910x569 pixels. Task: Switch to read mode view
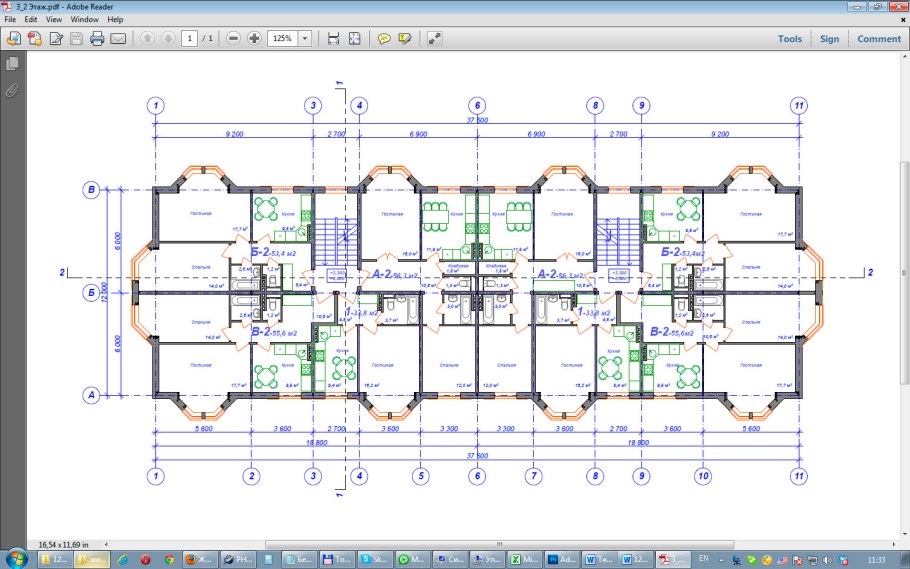(x=435, y=39)
